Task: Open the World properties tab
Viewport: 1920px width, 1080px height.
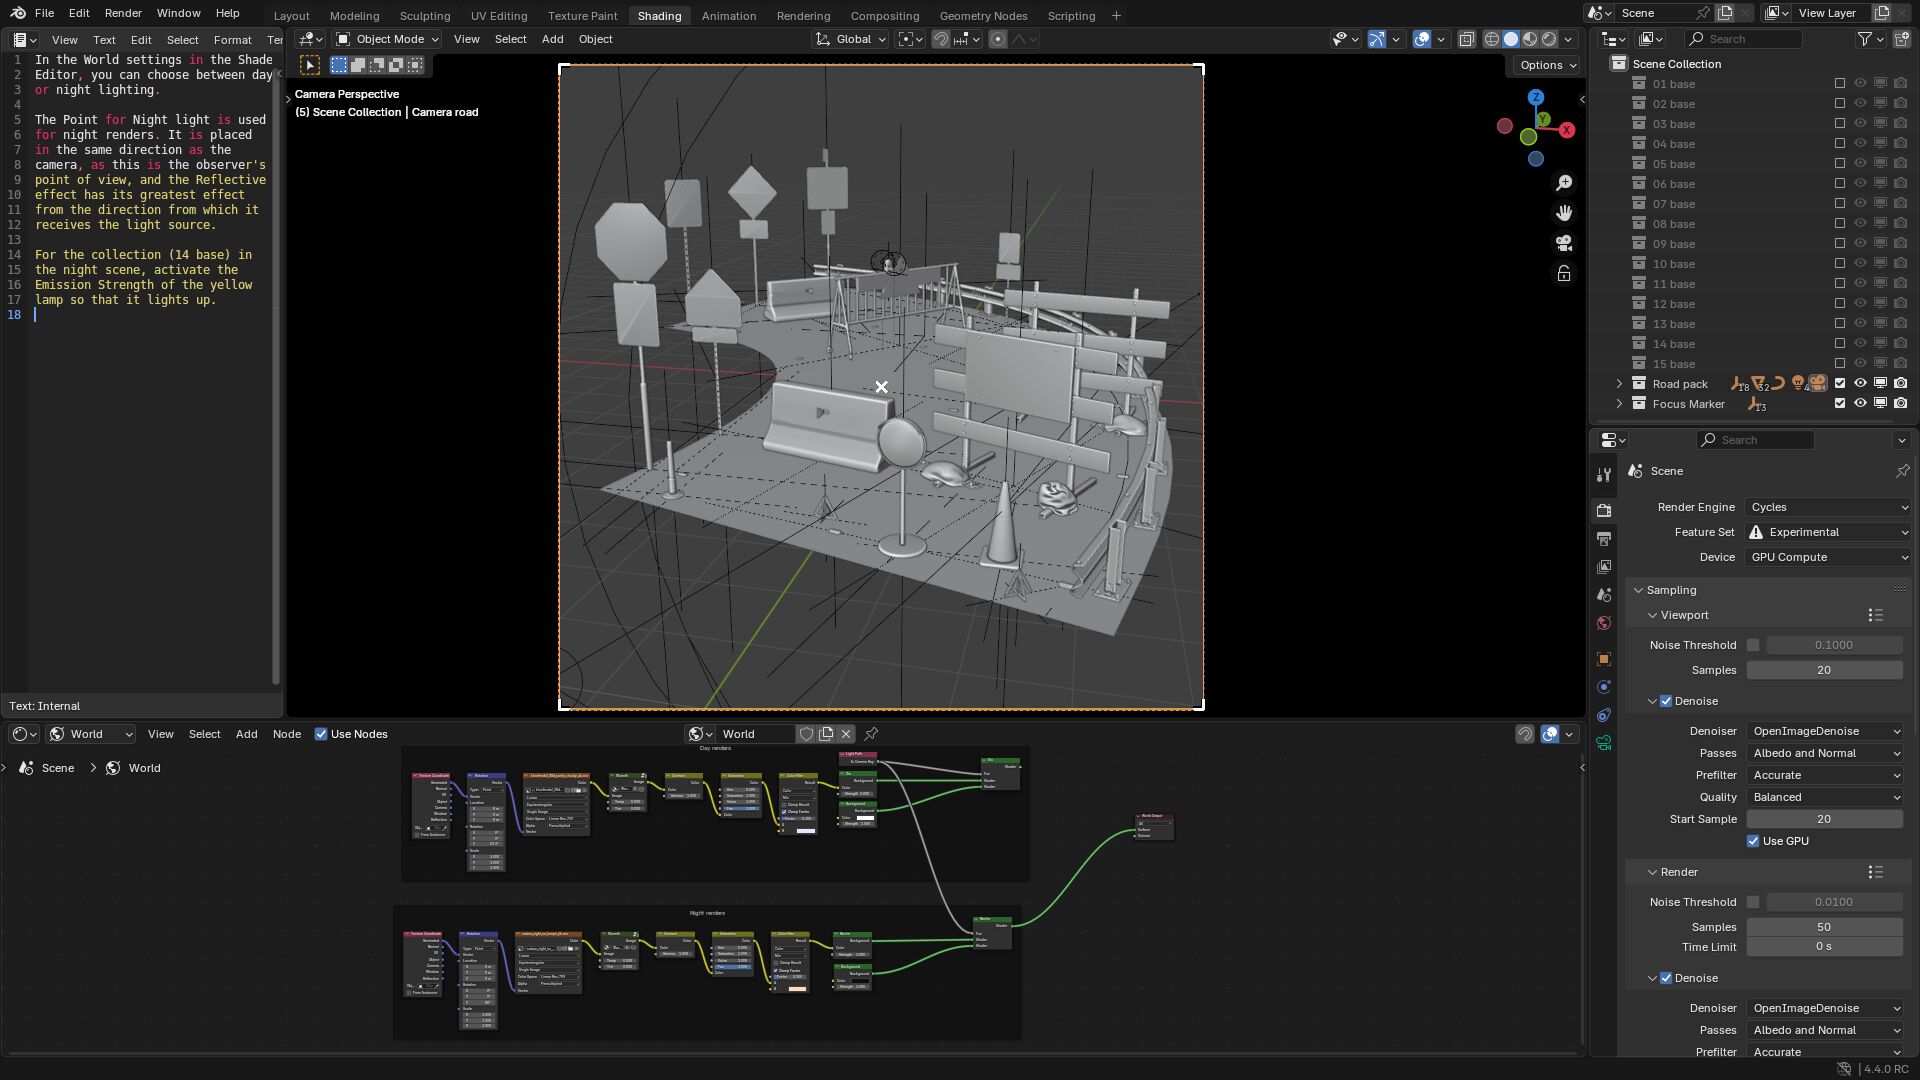Action: [x=1604, y=622]
